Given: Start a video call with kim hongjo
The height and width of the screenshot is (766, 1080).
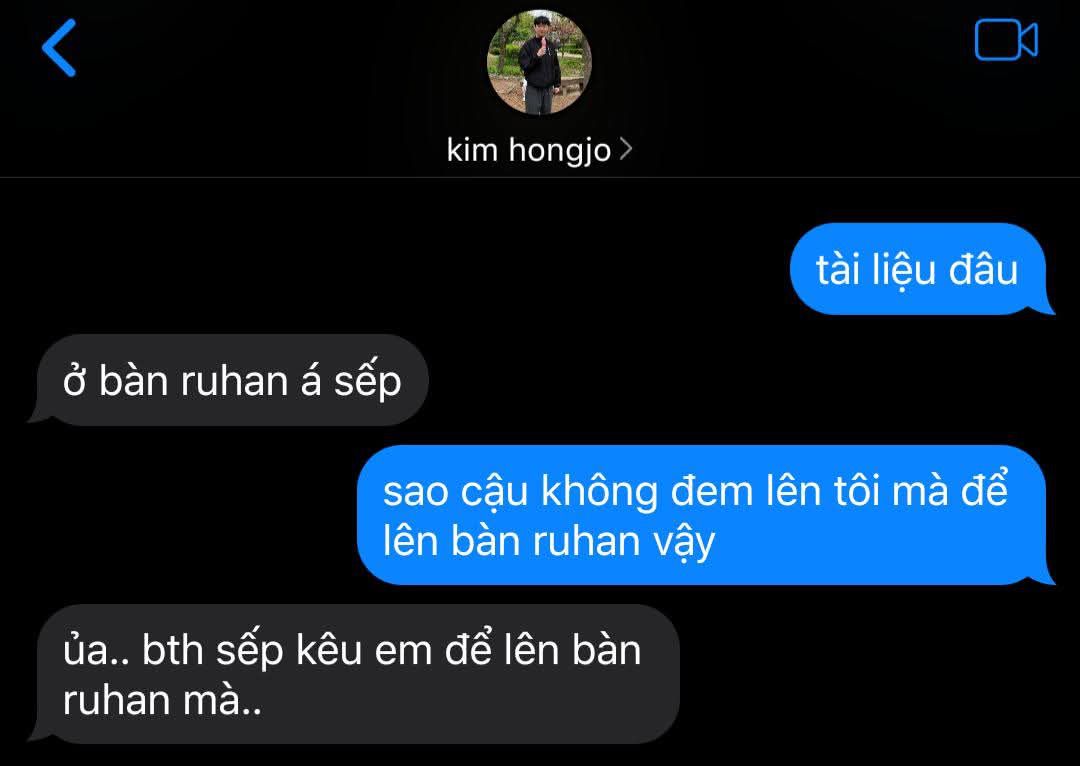Looking at the screenshot, I should tap(1006, 41).
